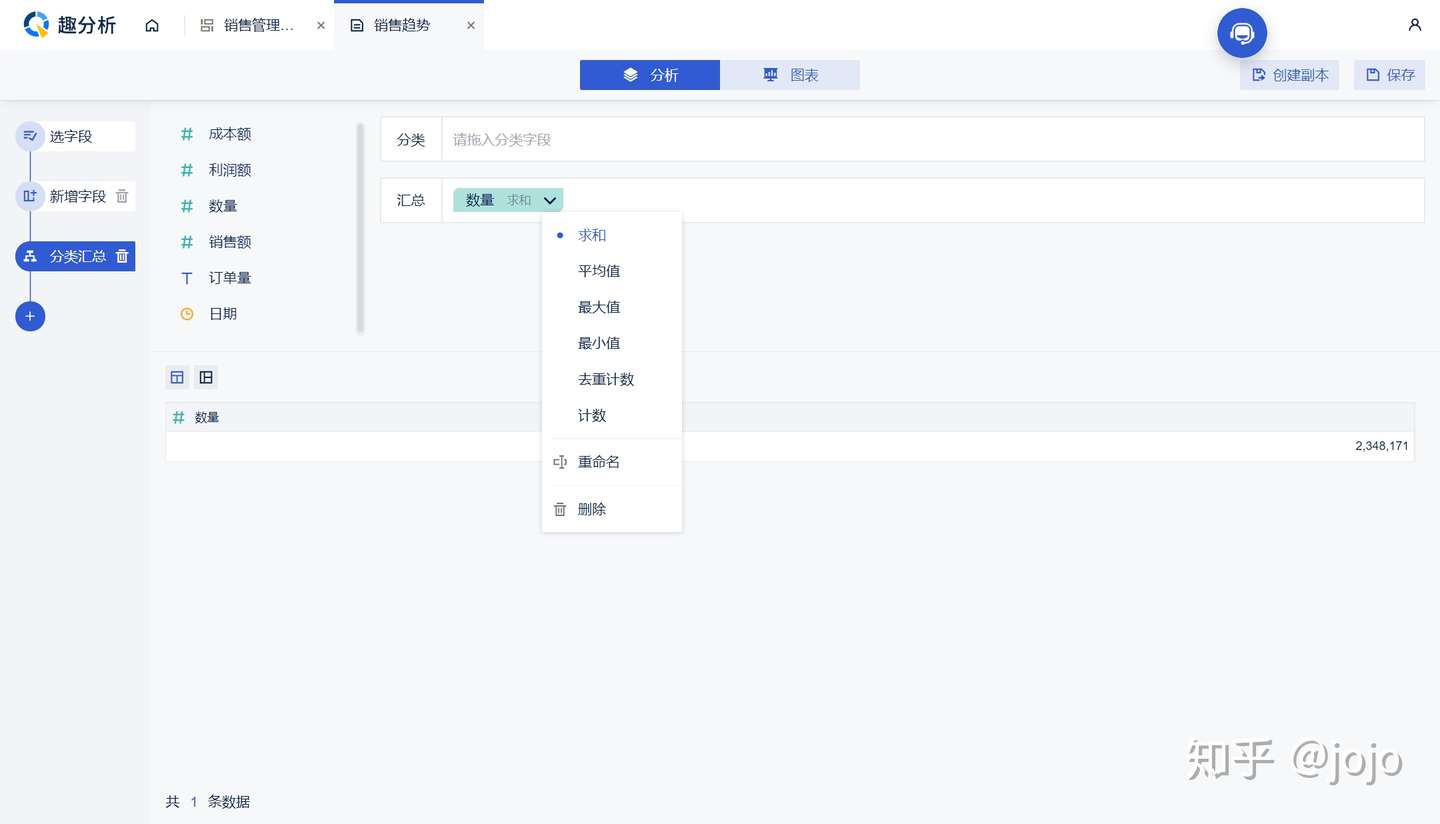Add a new step with plus button
Screen dimensions: 1440x824
click(30, 316)
